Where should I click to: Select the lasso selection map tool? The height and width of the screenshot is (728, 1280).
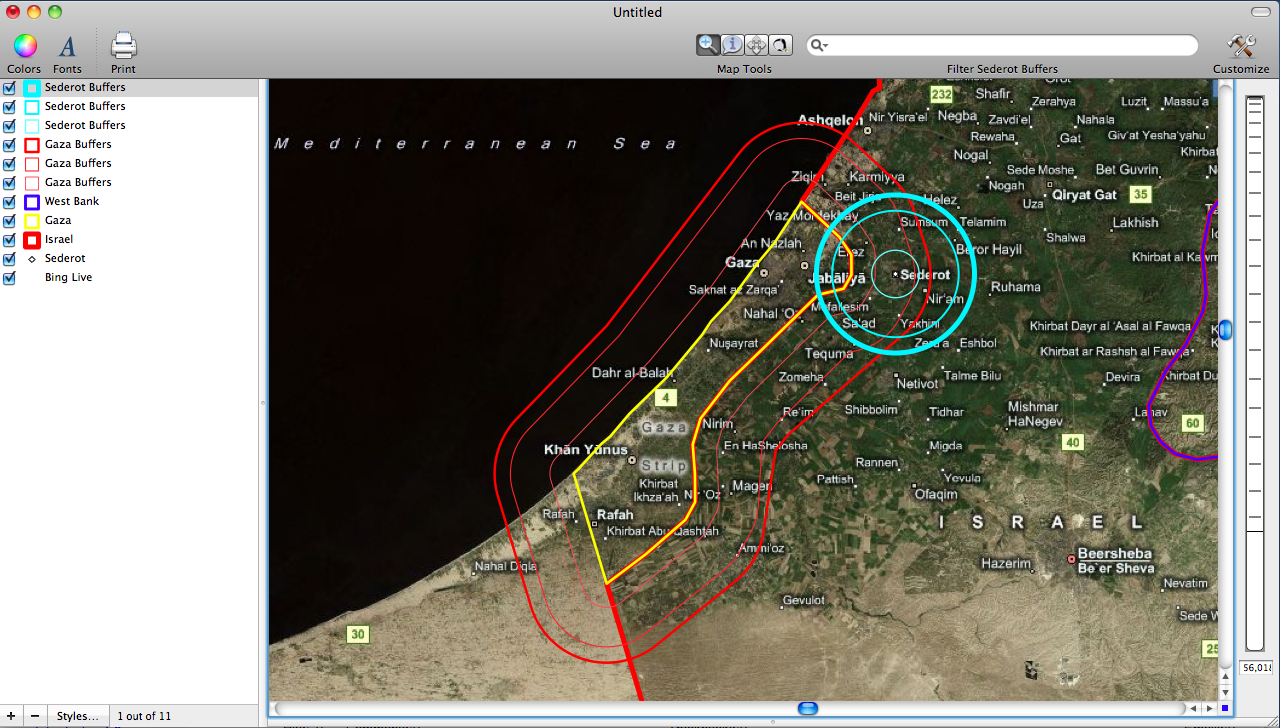click(x=780, y=44)
